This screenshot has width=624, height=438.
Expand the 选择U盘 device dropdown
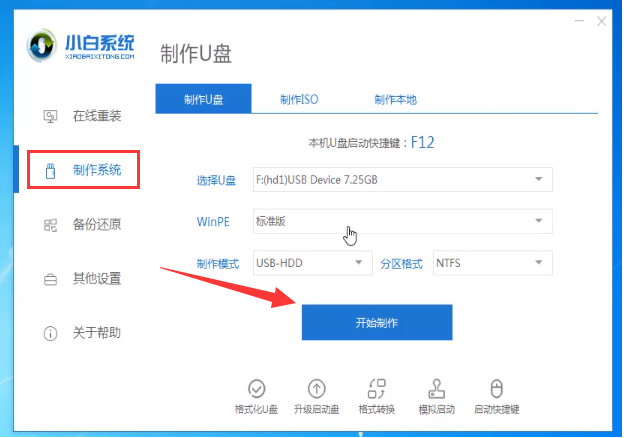401,179
